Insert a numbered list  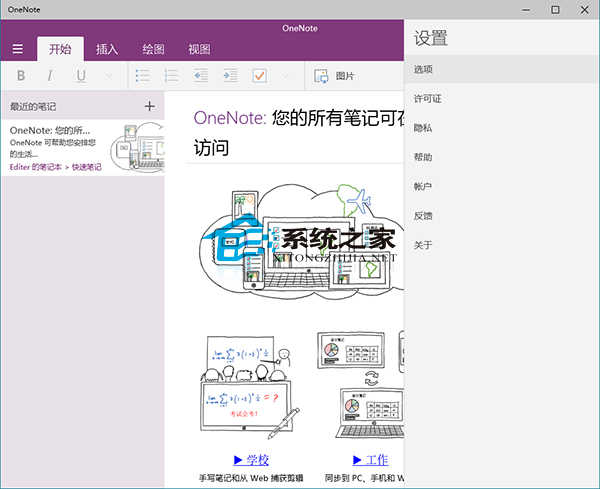coord(172,76)
